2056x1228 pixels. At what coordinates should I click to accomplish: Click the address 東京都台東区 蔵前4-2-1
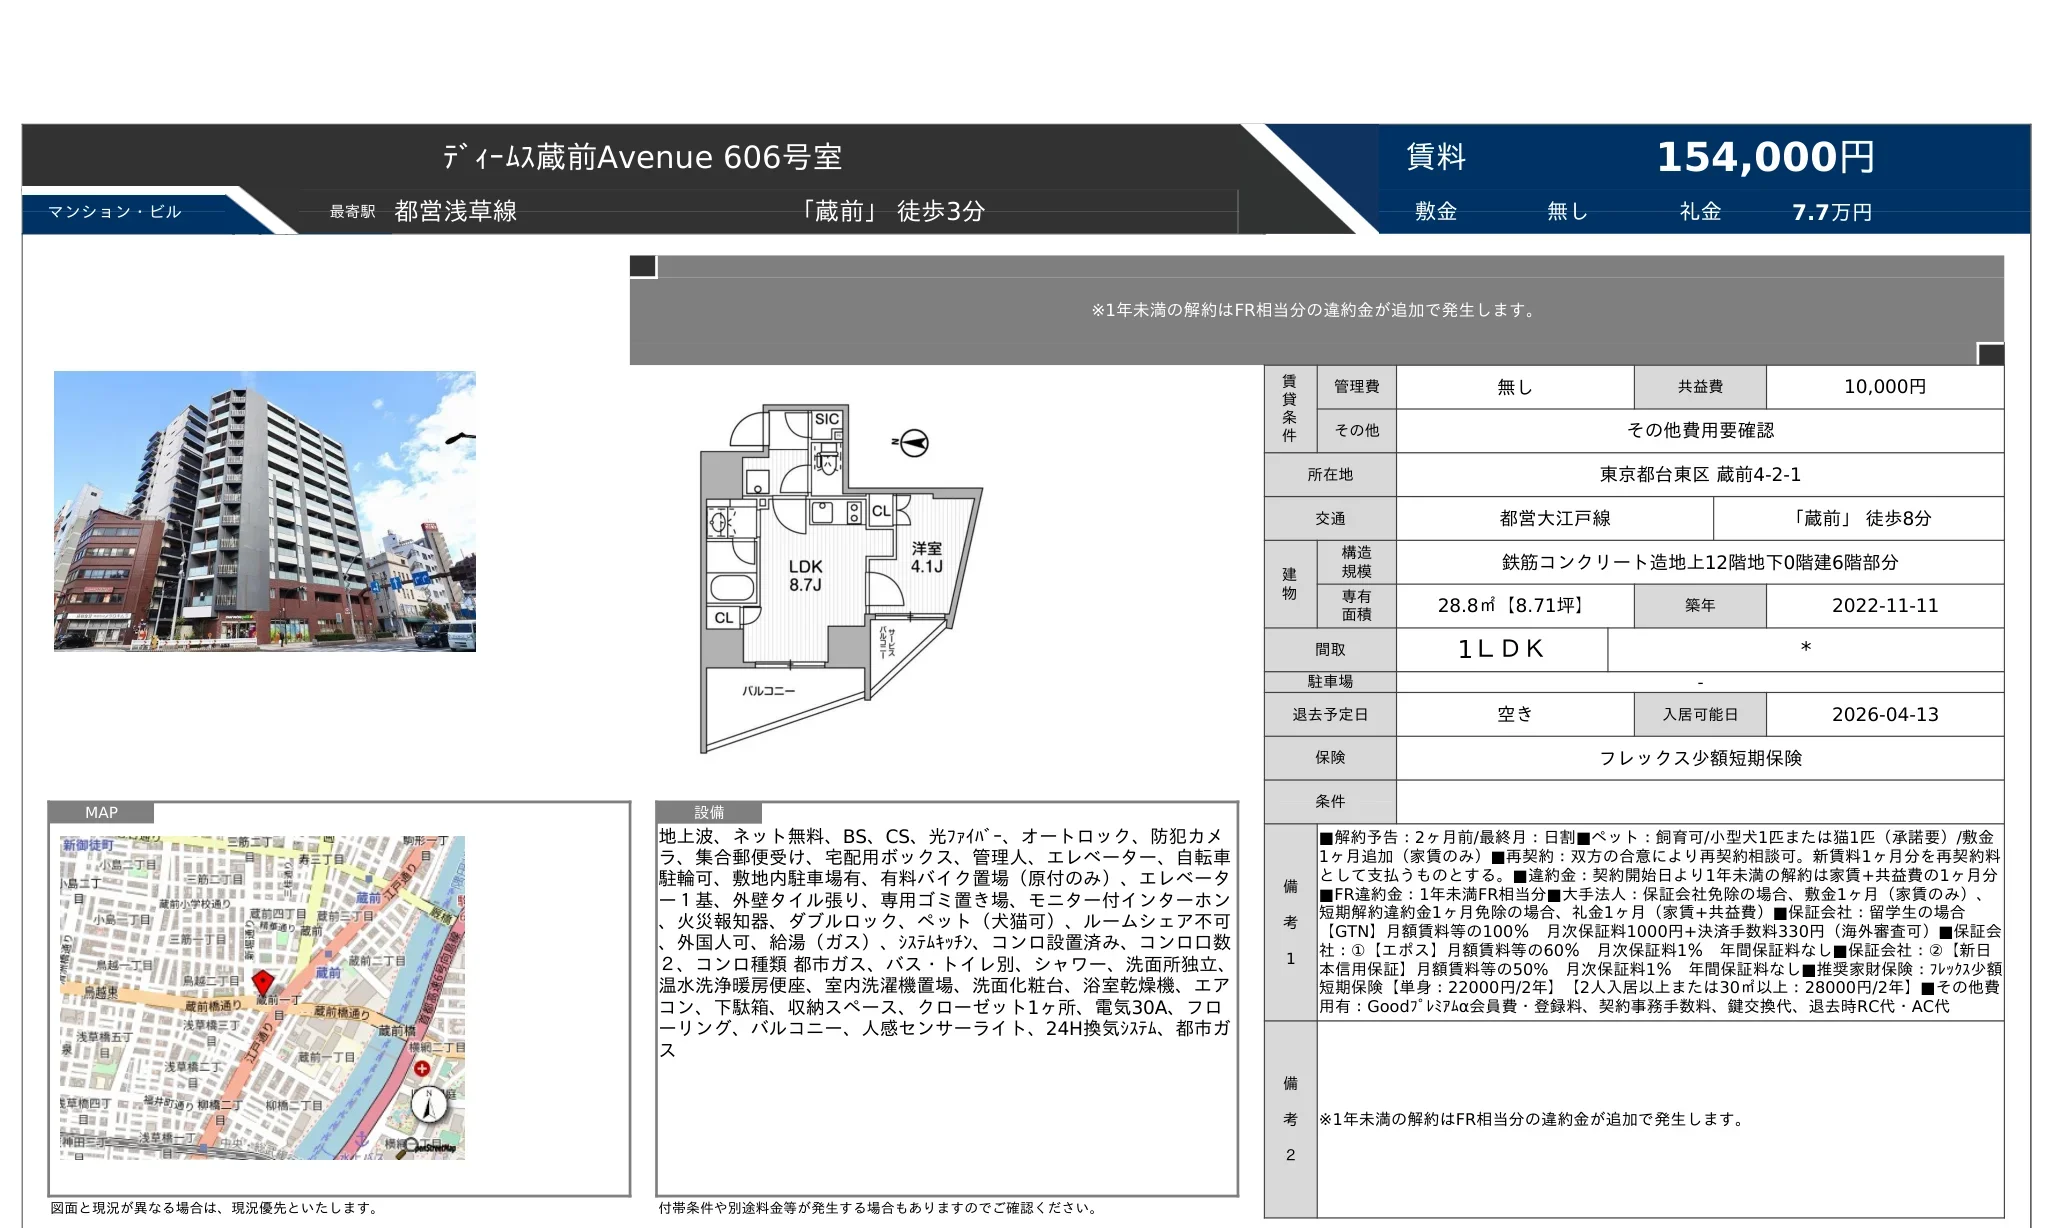(x=1699, y=474)
